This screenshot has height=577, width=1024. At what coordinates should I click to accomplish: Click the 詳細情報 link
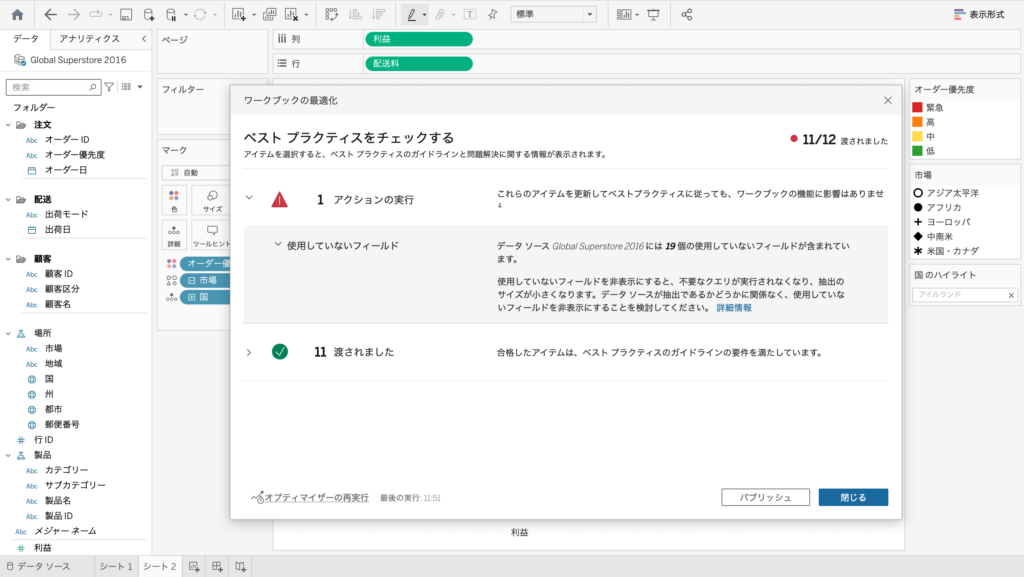(733, 308)
